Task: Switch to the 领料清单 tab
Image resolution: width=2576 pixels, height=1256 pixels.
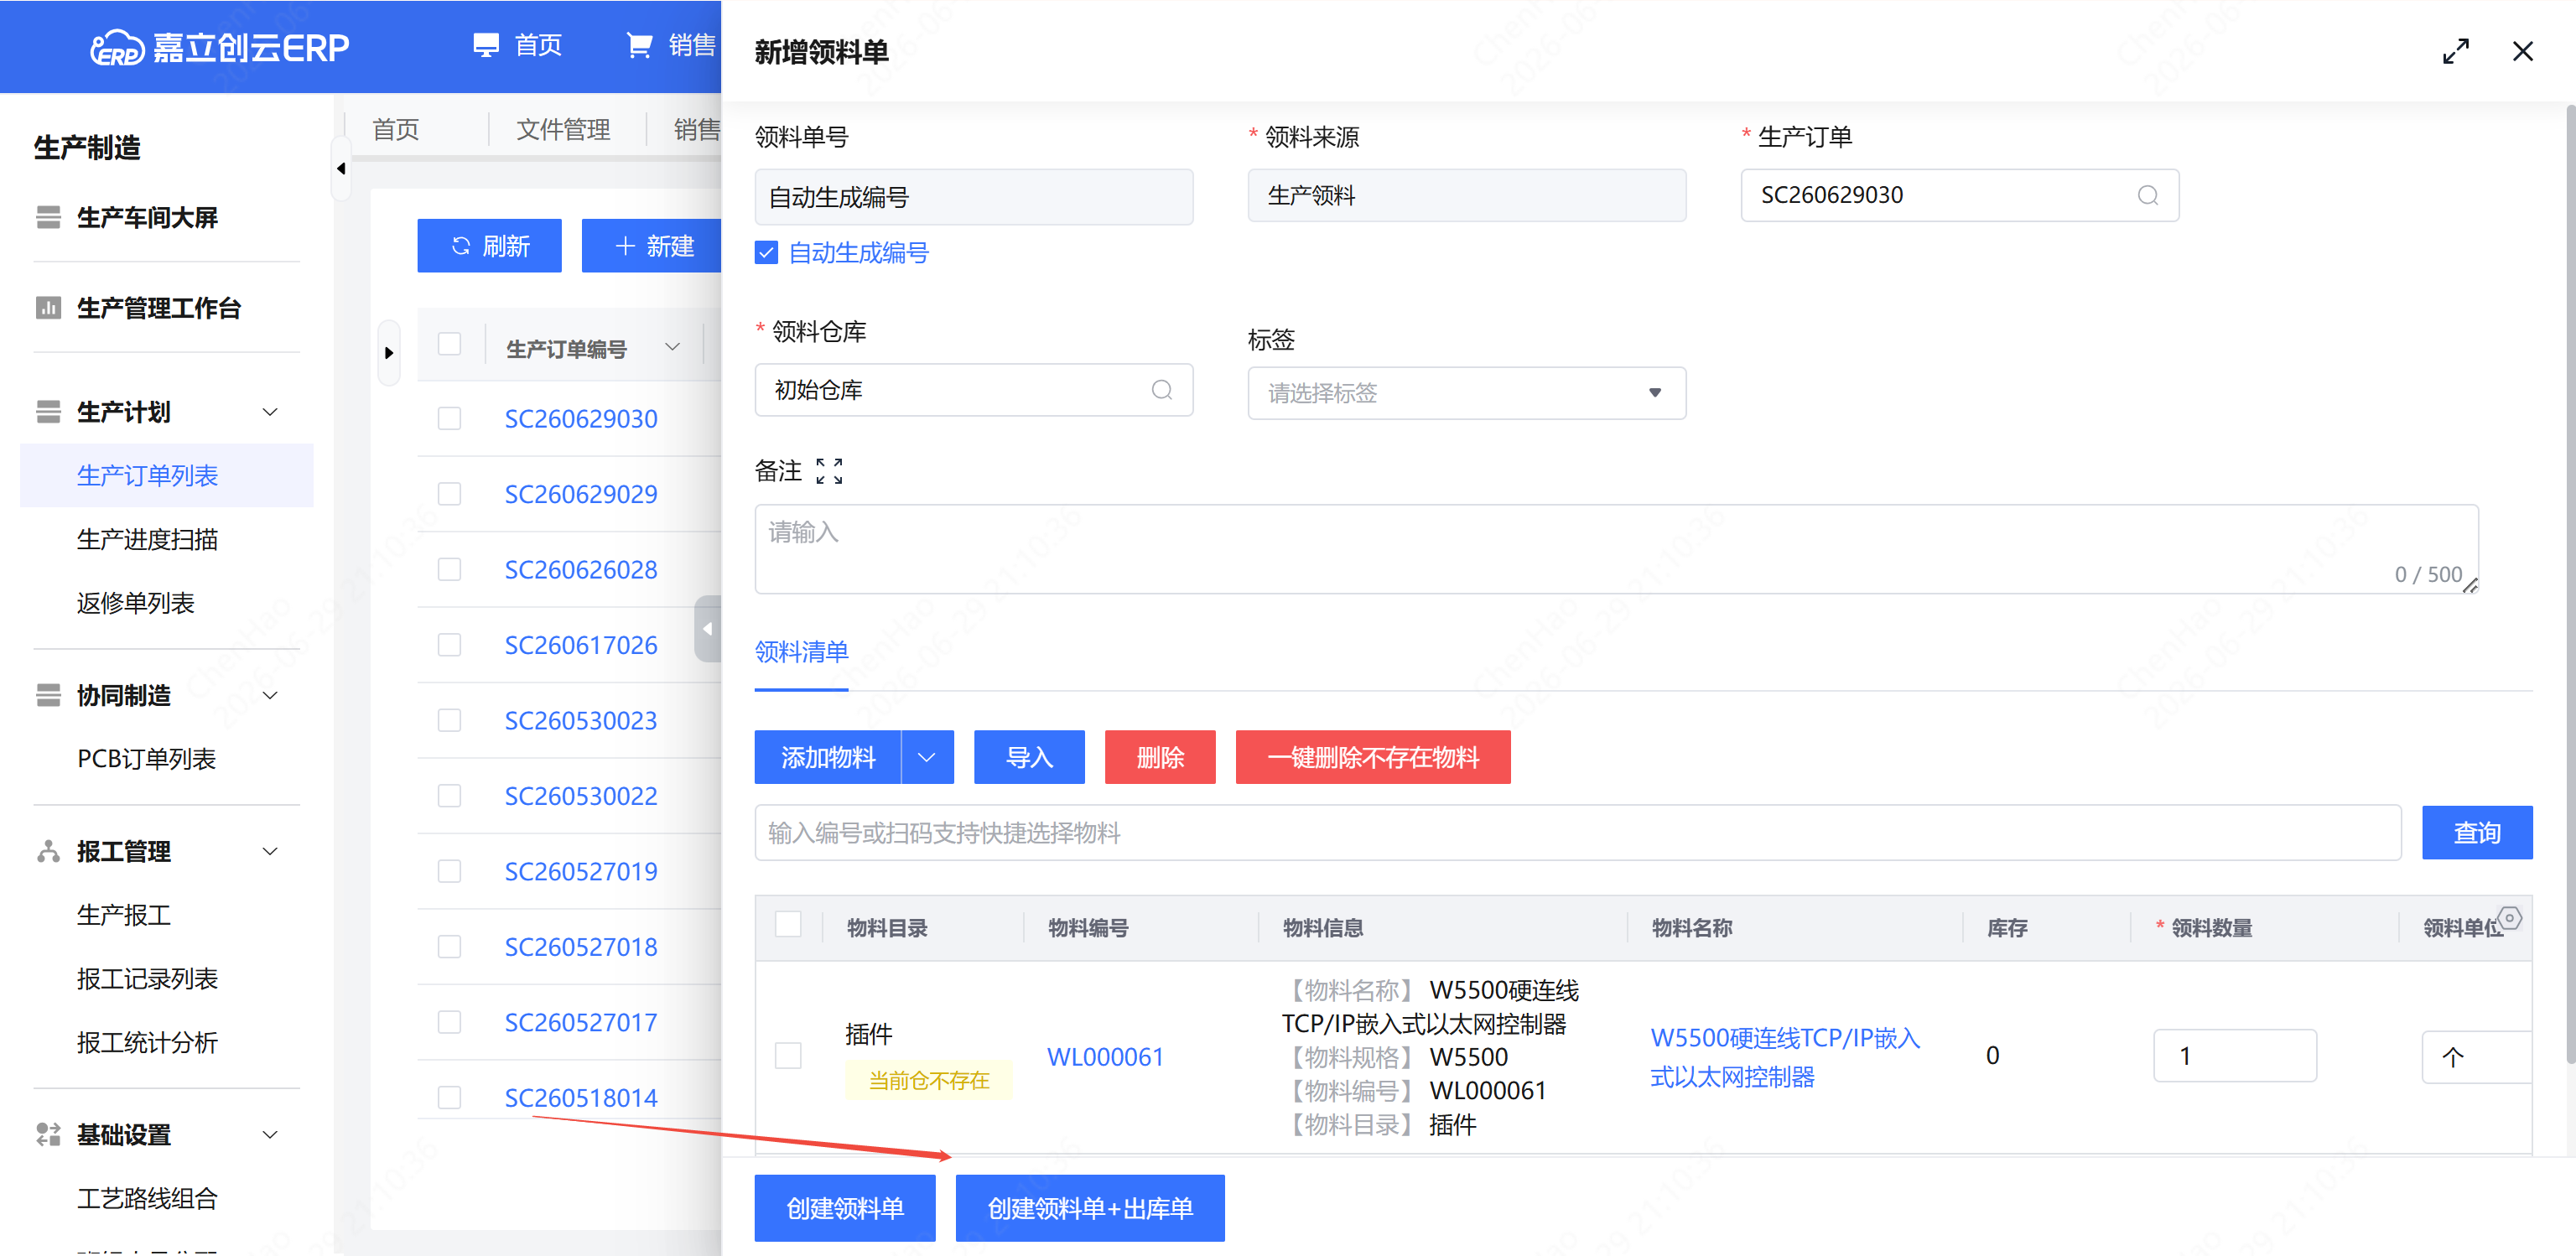Action: click(801, 652)
